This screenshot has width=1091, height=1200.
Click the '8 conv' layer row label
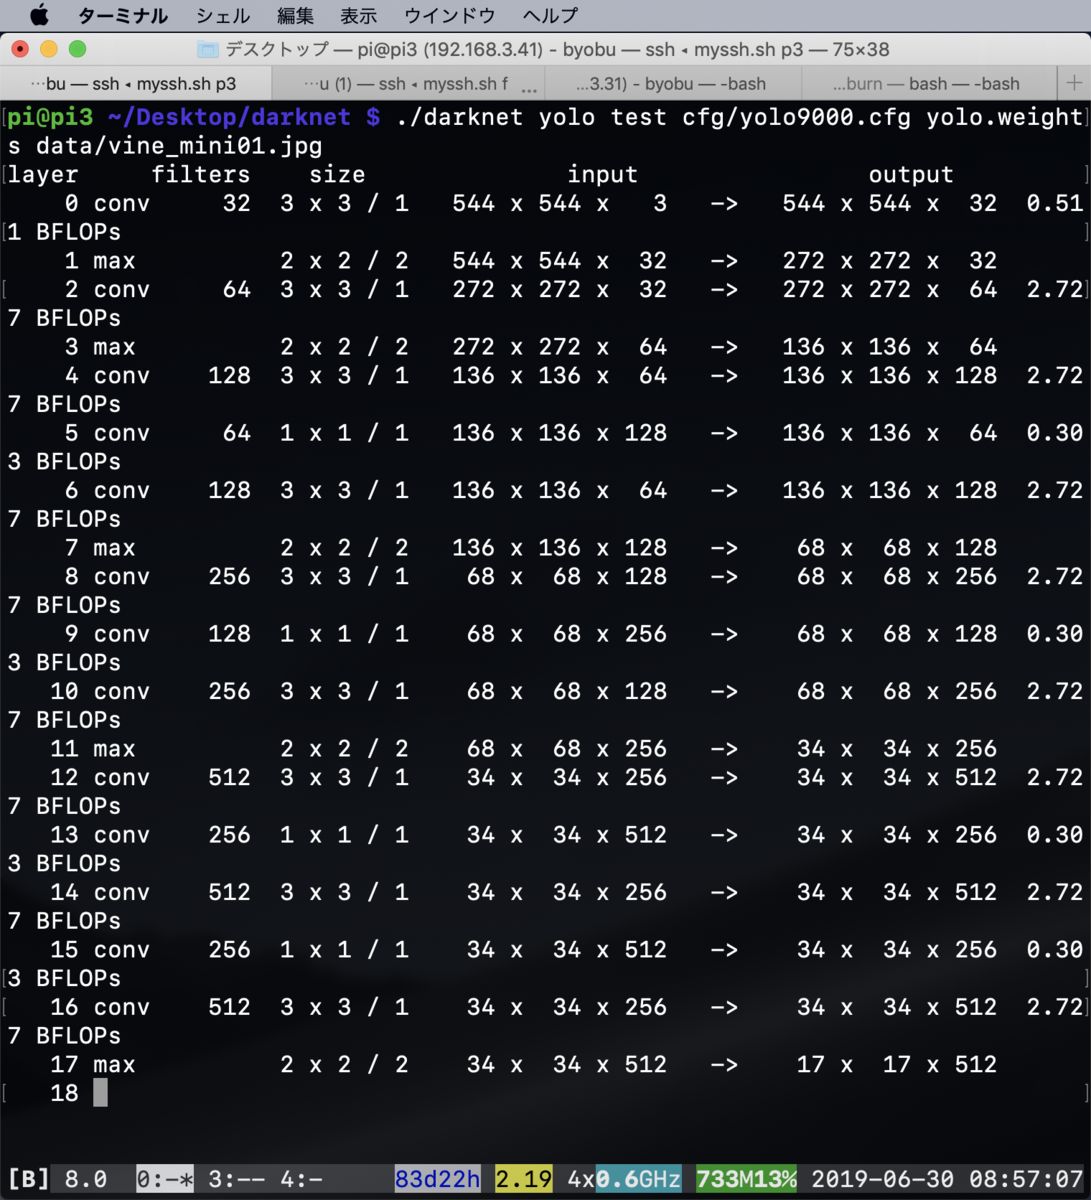[x=107, y=577]
